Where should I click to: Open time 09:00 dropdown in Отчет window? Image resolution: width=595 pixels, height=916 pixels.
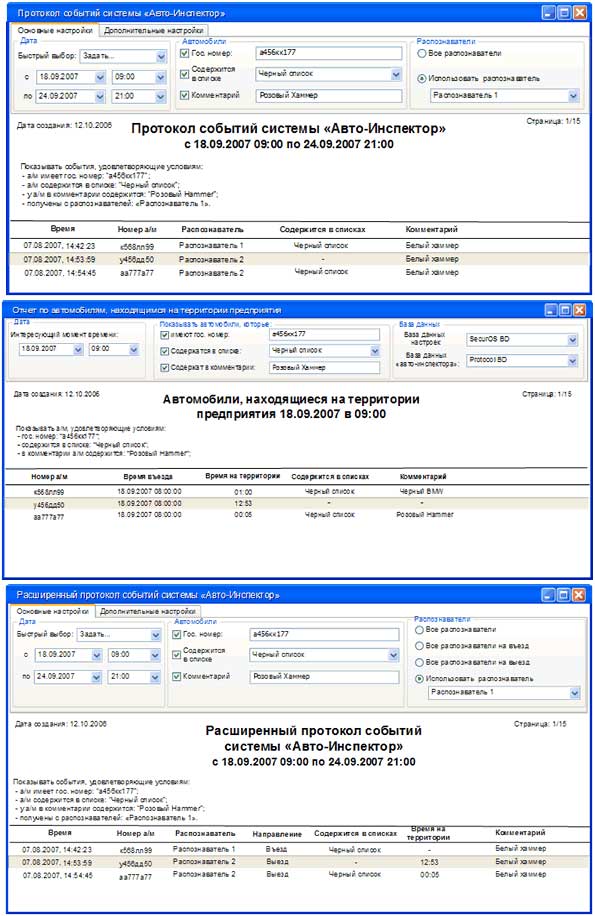(x=134, y=349)
